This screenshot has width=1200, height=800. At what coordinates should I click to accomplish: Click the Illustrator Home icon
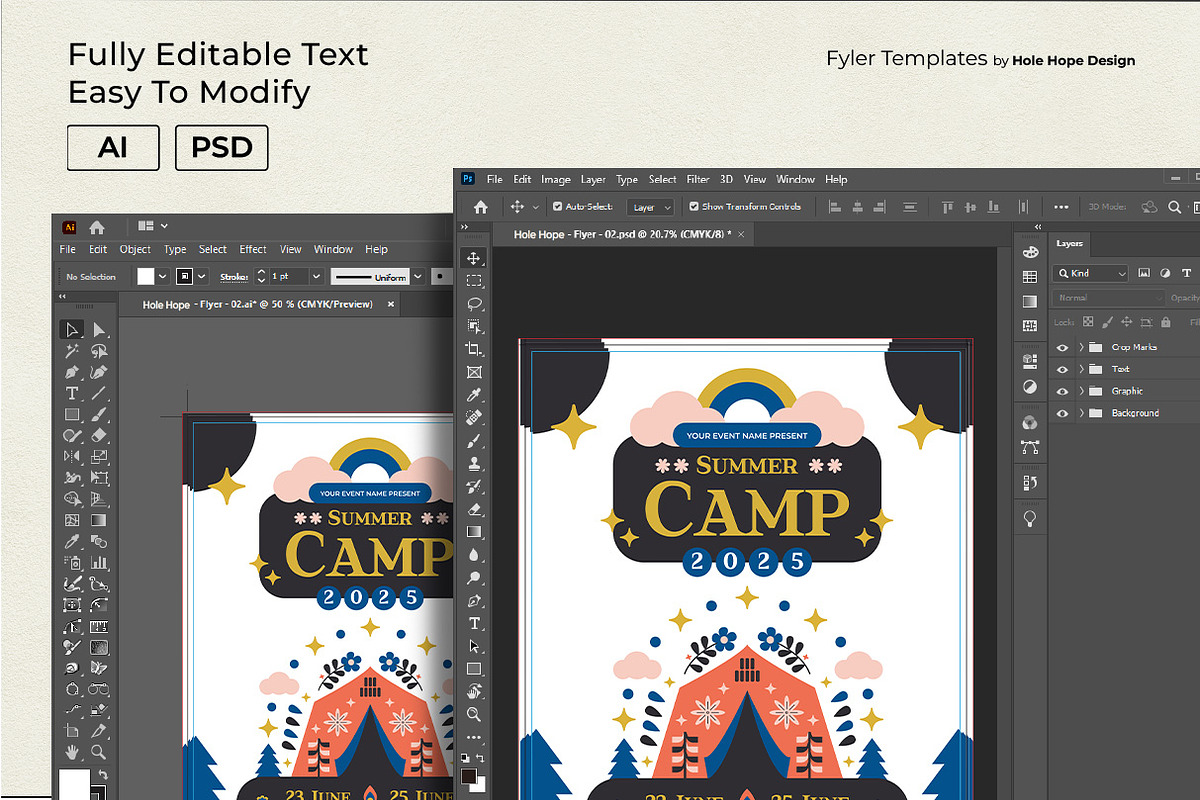pyautogui.click(x=97, y=227)
